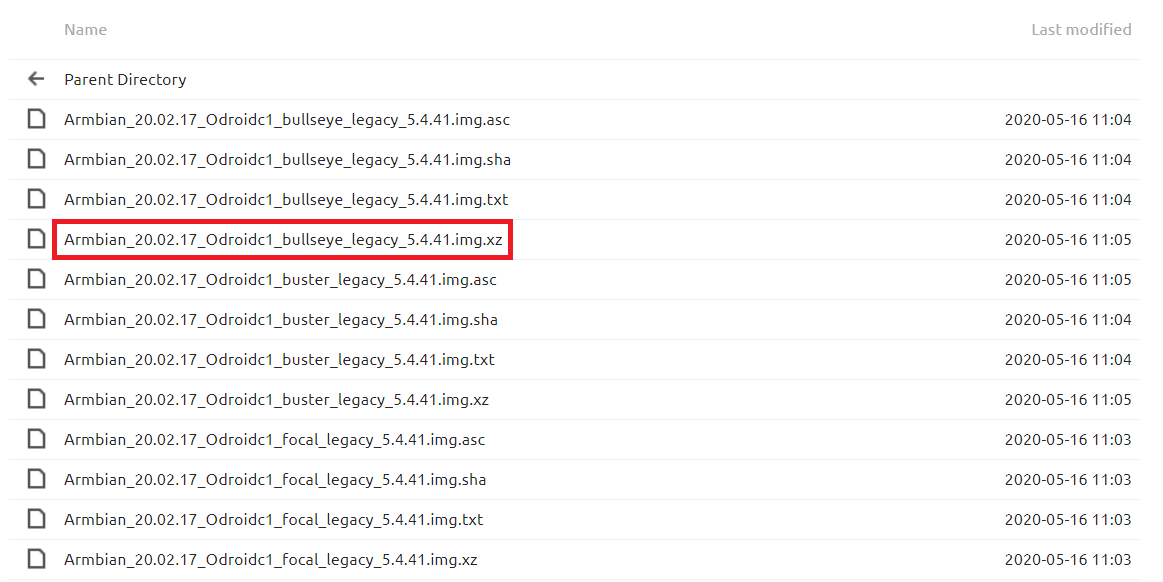The image size is (1163, 582).
Task: Open Armbian buster_legacy_5.4.41.img.sha link
Action: (281, 320)
